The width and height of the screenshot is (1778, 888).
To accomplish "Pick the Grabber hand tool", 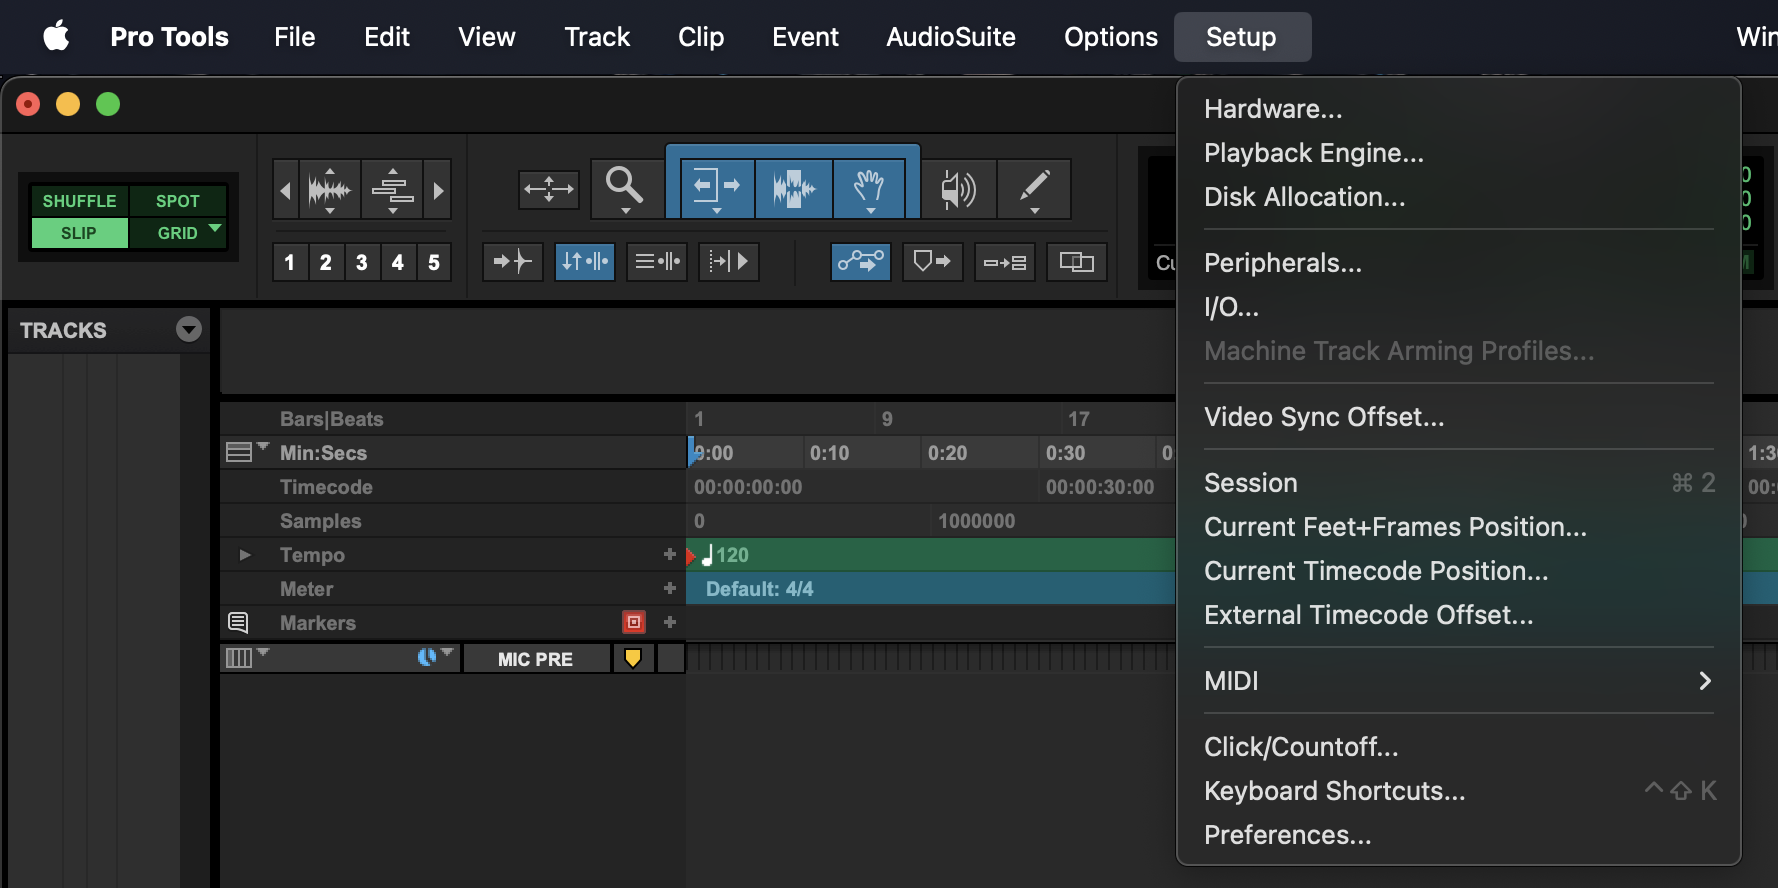I will 869,188.
